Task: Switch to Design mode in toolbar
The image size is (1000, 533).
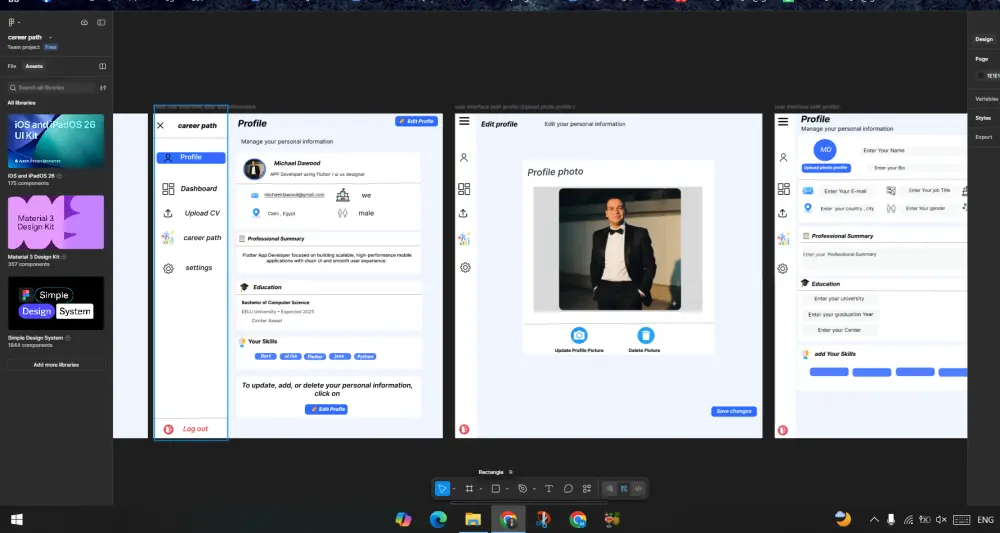Action: 624,489
